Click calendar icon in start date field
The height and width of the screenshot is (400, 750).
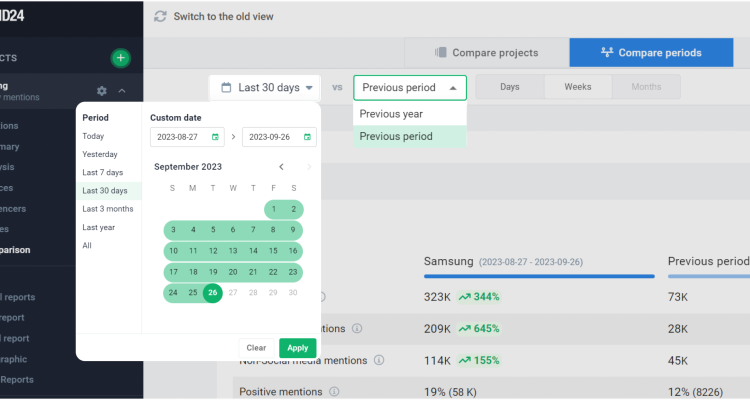pos(216,137)
